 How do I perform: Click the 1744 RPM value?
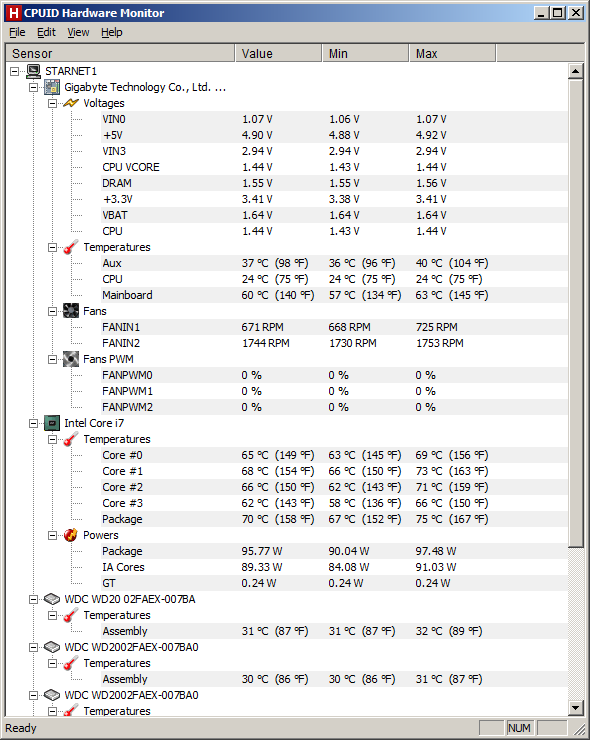[266, 343]
